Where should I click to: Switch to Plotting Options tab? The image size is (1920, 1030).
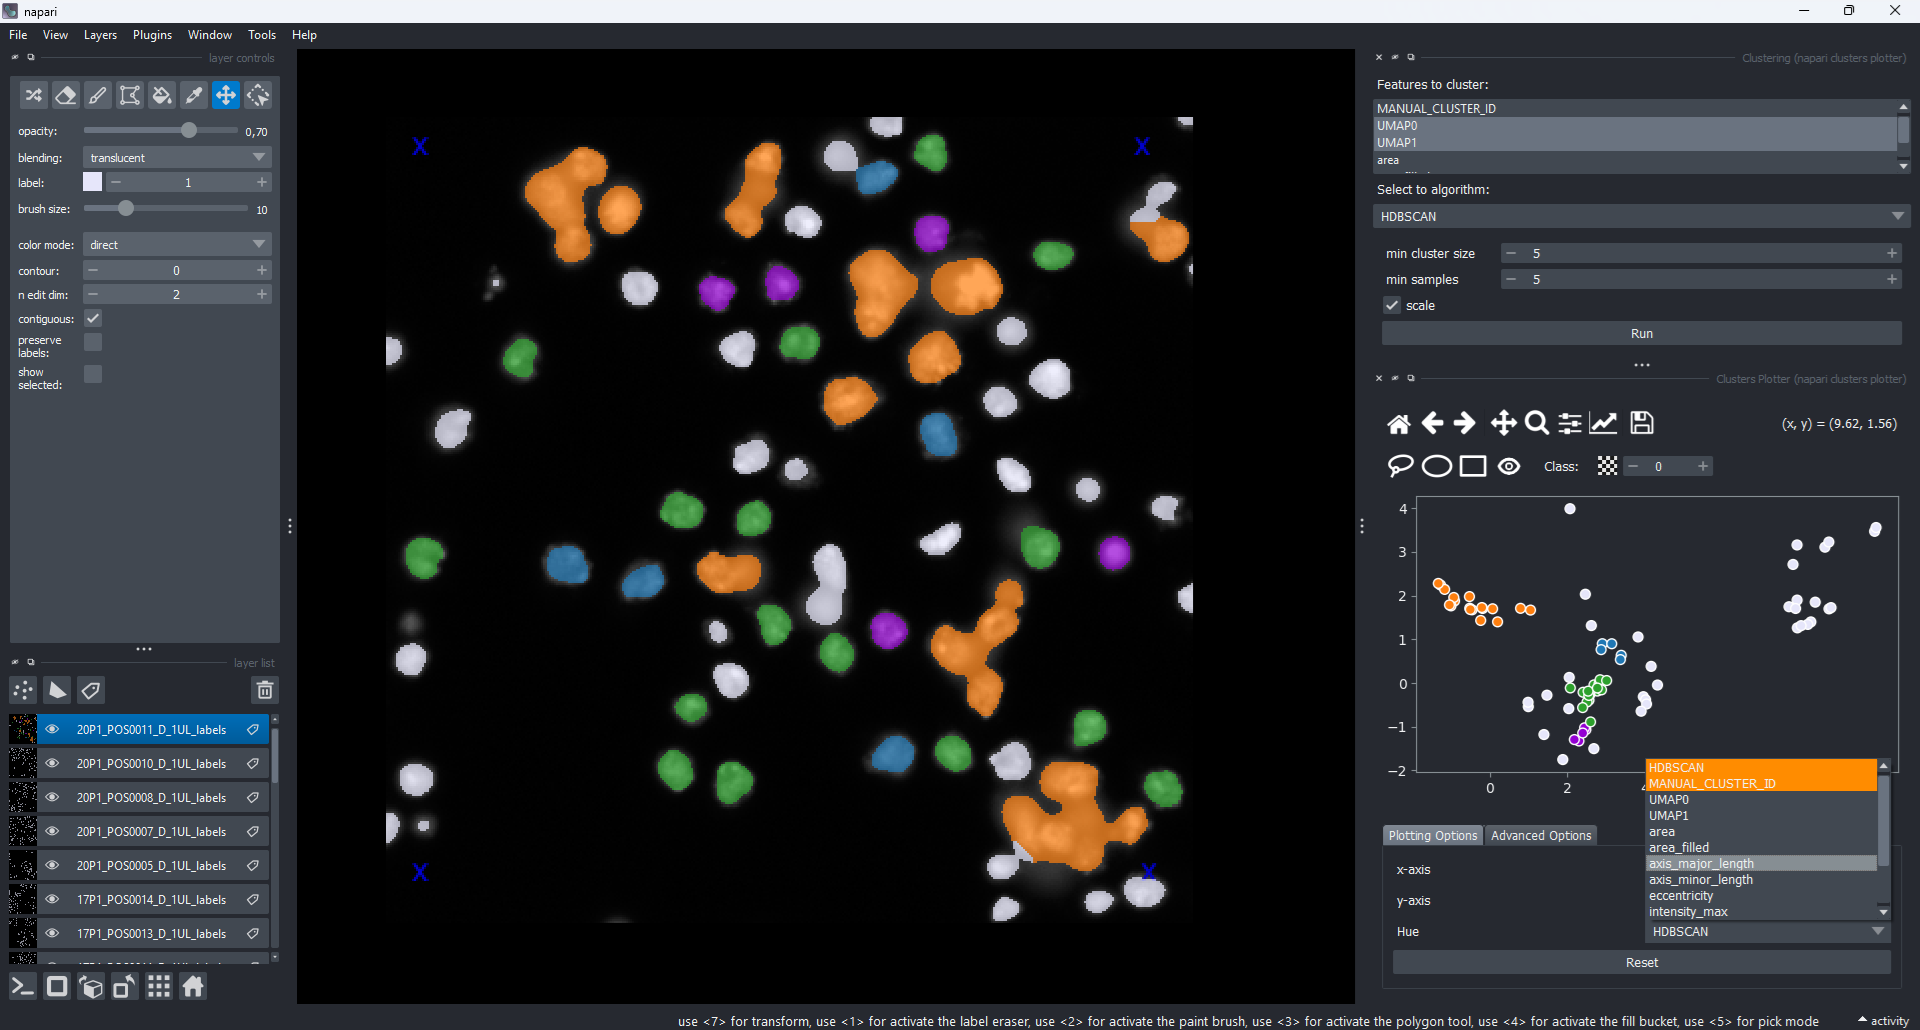1432,836
